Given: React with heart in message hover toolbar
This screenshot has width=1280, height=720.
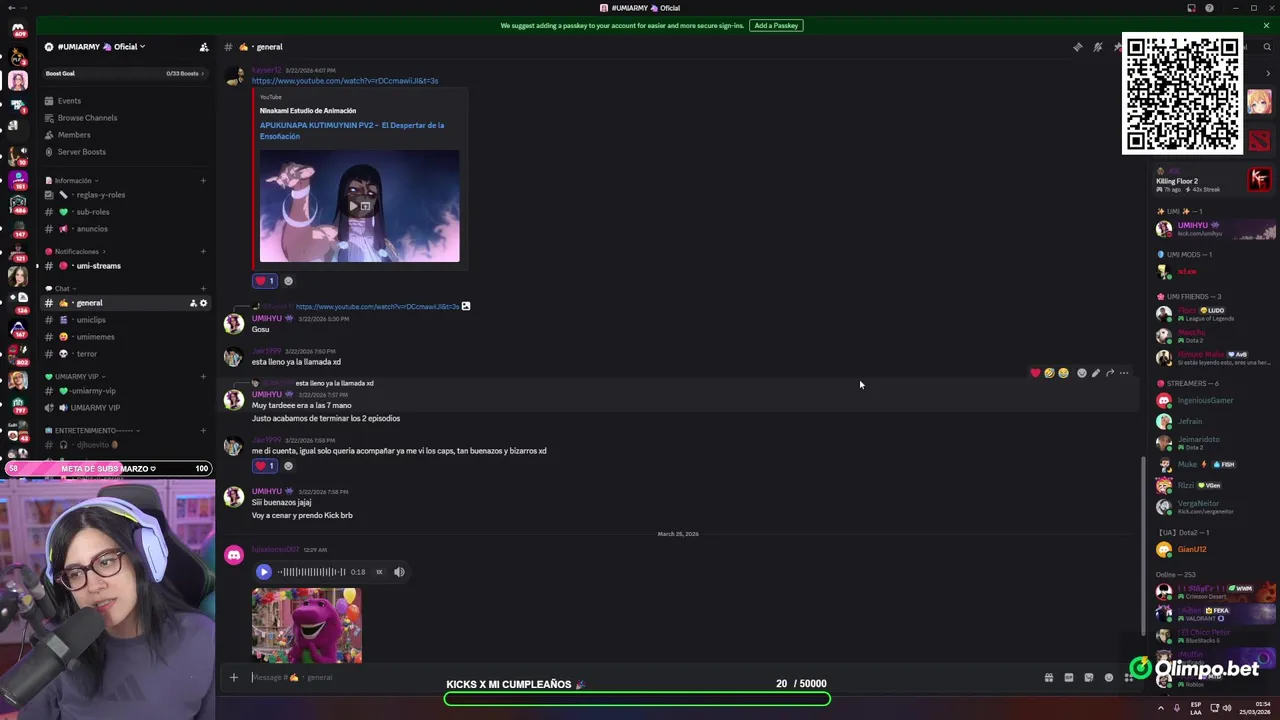Looking at the screenshot, I should 1035,373.
